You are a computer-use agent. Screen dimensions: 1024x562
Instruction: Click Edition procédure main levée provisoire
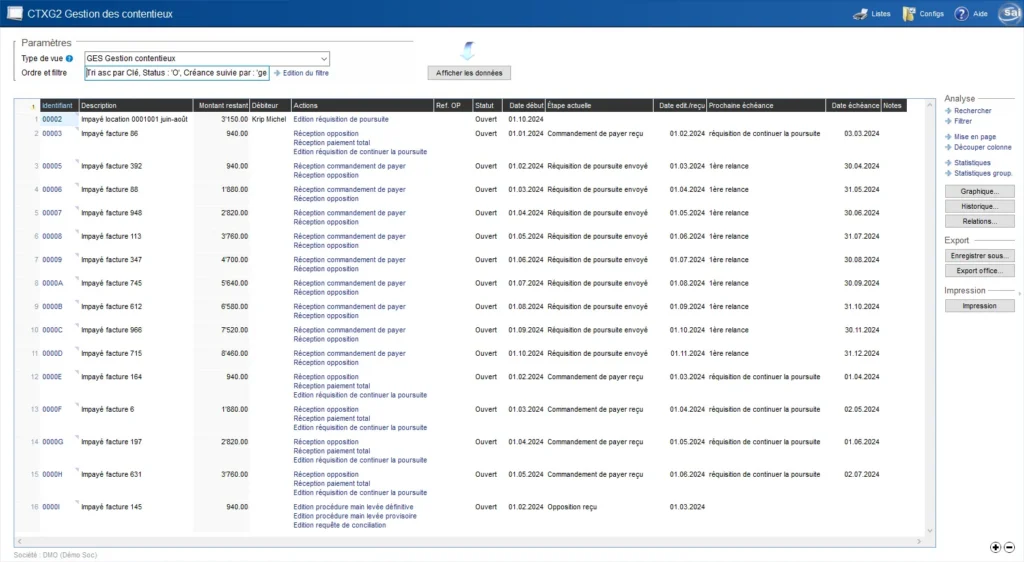[x=355, y=516]
